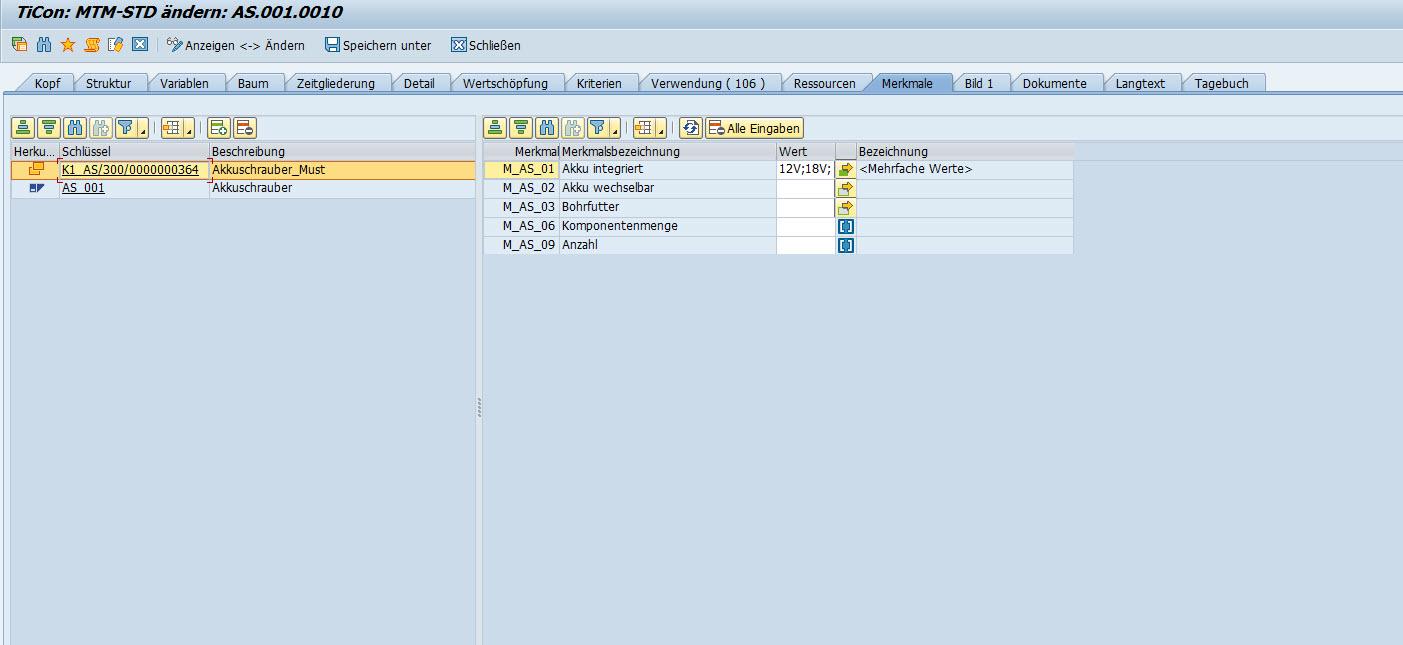The height and width of the screenshot is (645, 1403).
Task: Click the AS_001 key link
Action: [83, 188]
